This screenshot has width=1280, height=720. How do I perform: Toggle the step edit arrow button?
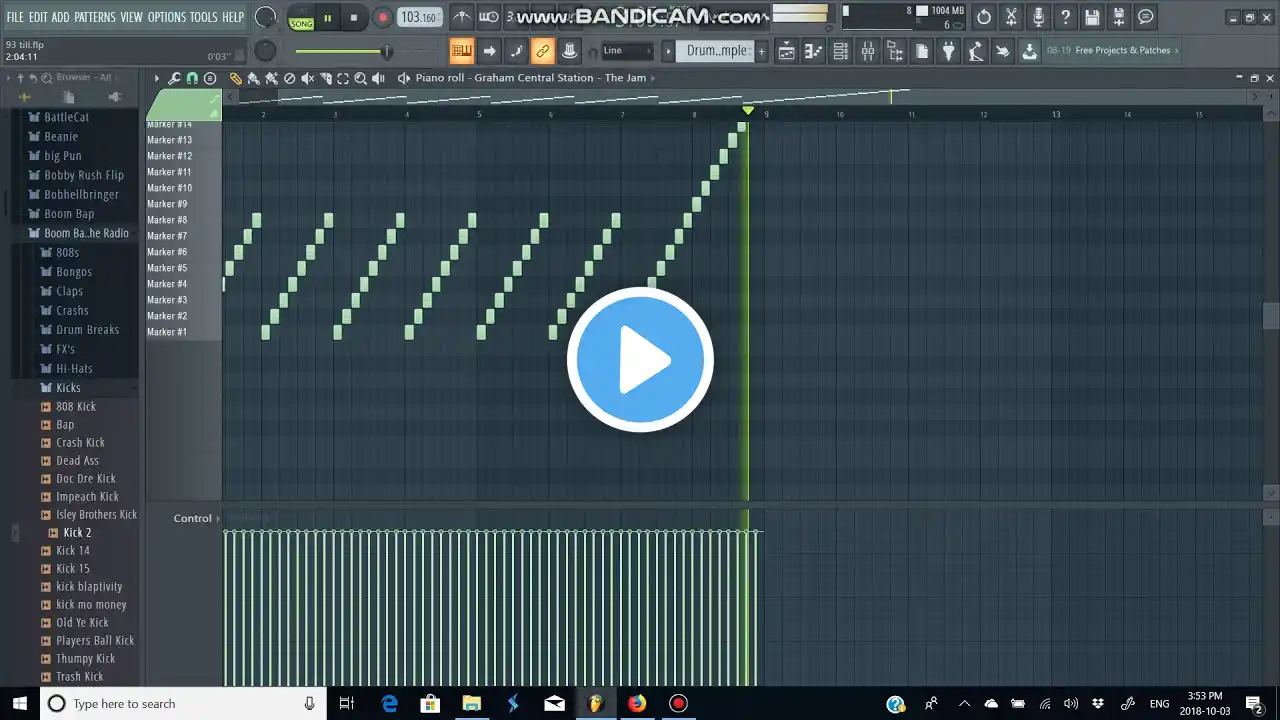tap(489, 51)
